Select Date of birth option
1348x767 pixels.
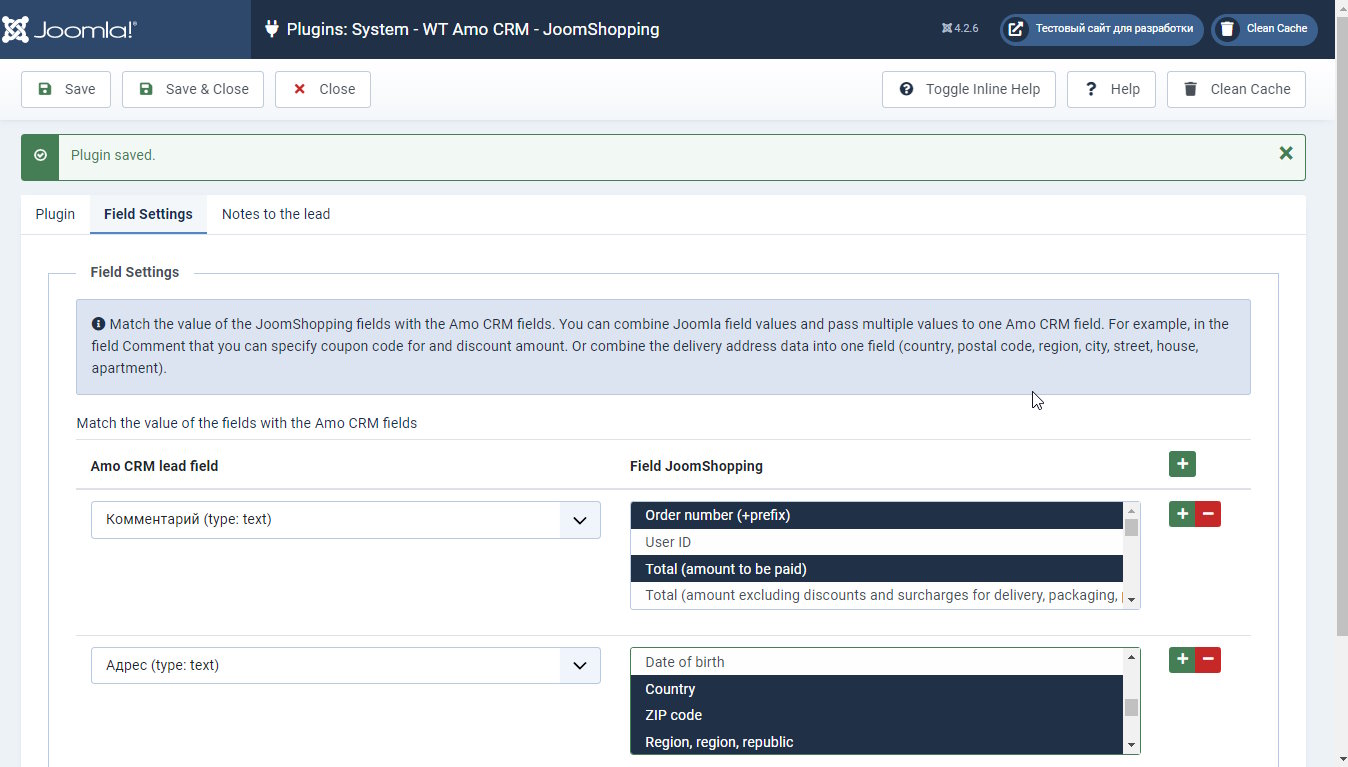[x=877, y=662]
